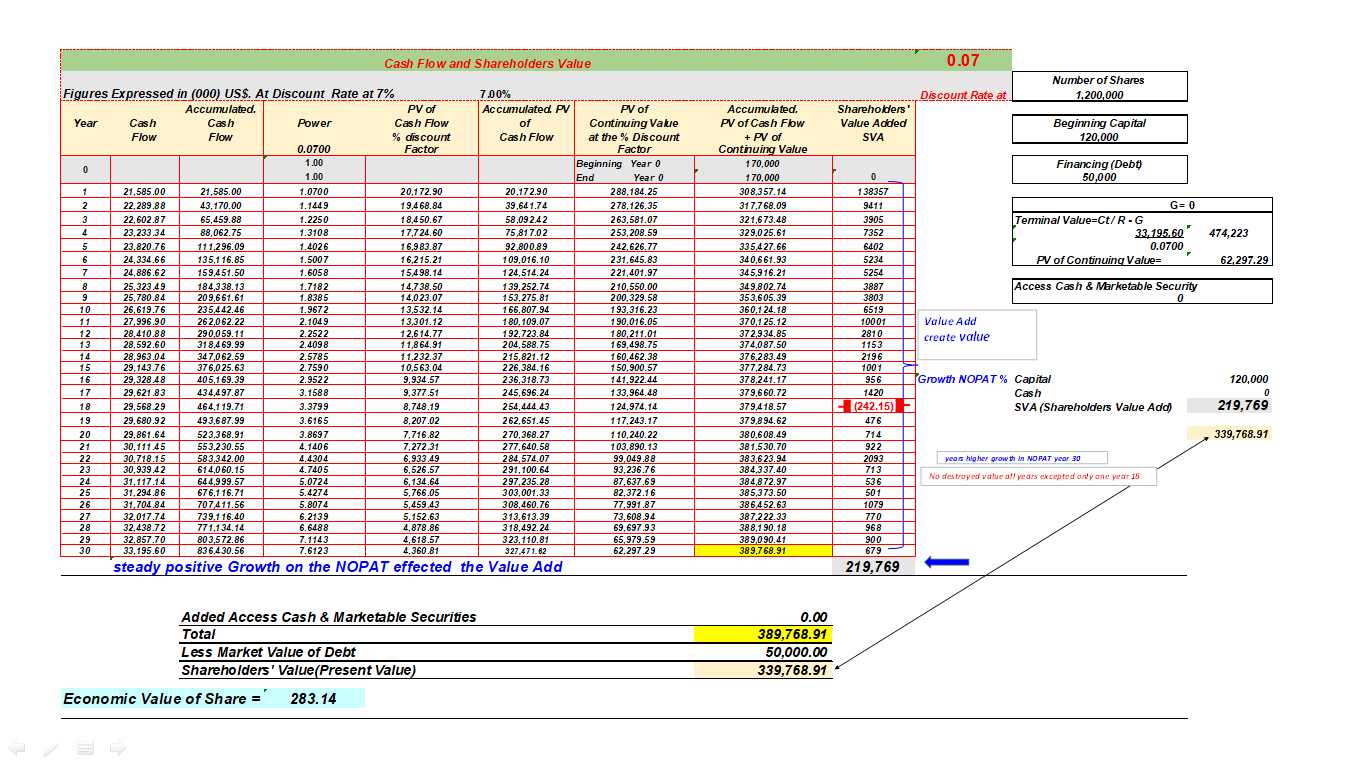The width and height of the screenshot is (1366, 768).
Task: Click accumulated cash flow 43,170.00
Action: point(220,204)
